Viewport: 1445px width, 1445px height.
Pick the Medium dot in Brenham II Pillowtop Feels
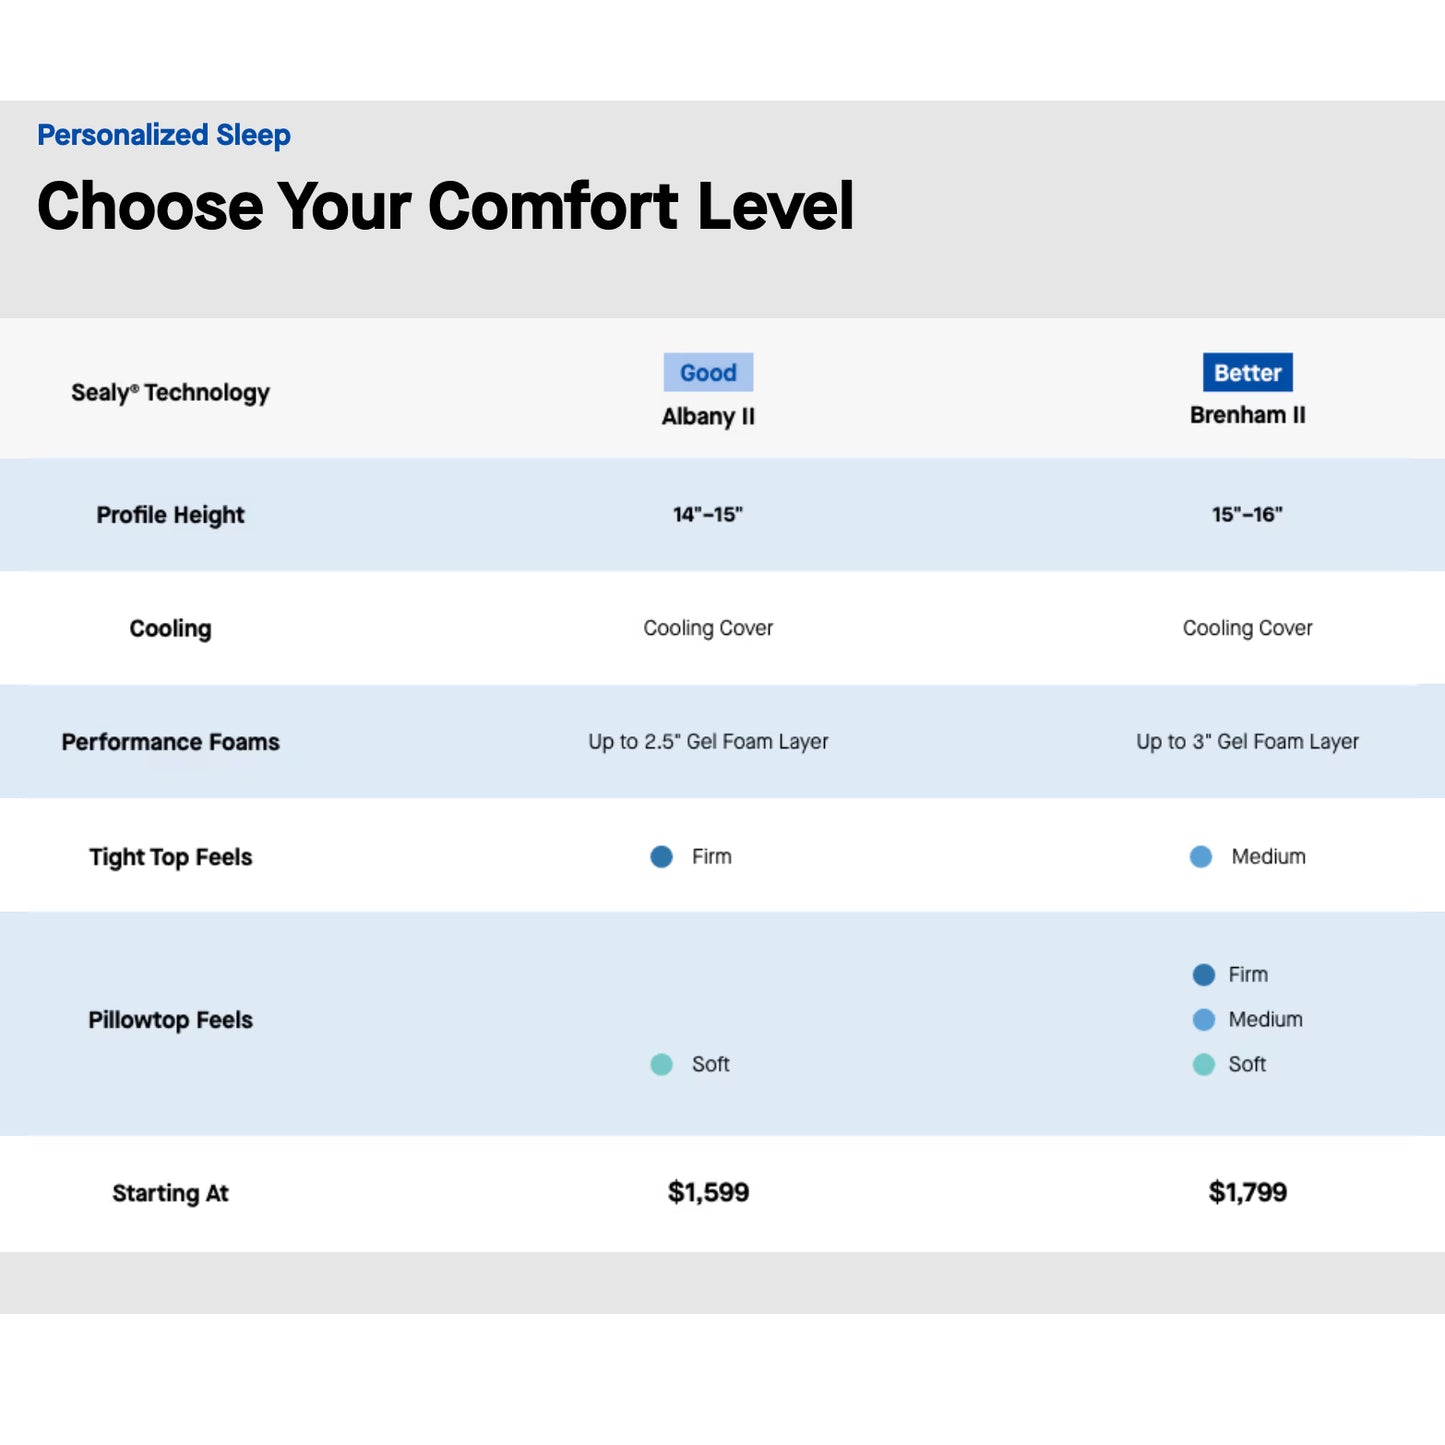(1204, 1020)
